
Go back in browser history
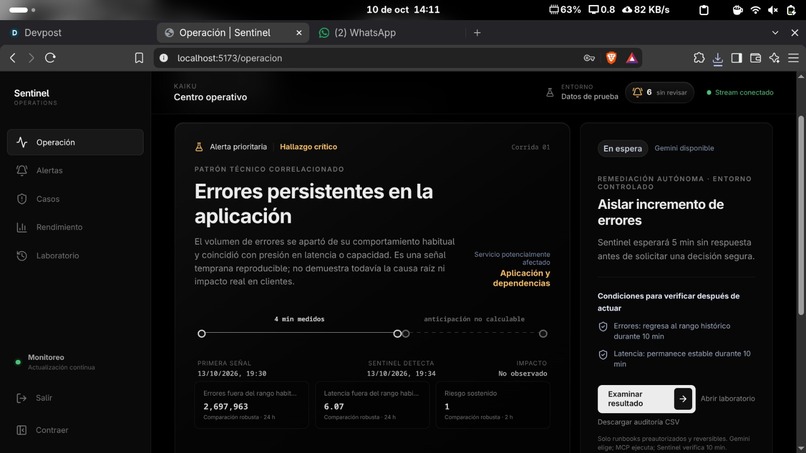click(13, 58)
